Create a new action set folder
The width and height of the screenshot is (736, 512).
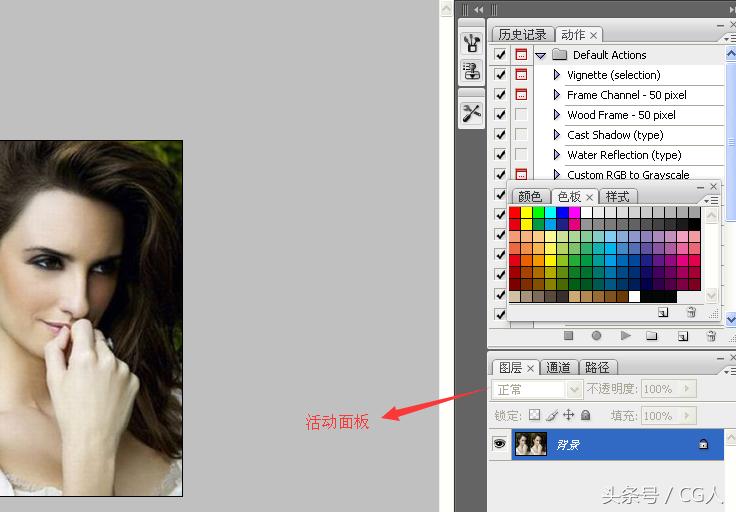pos(652,336)
